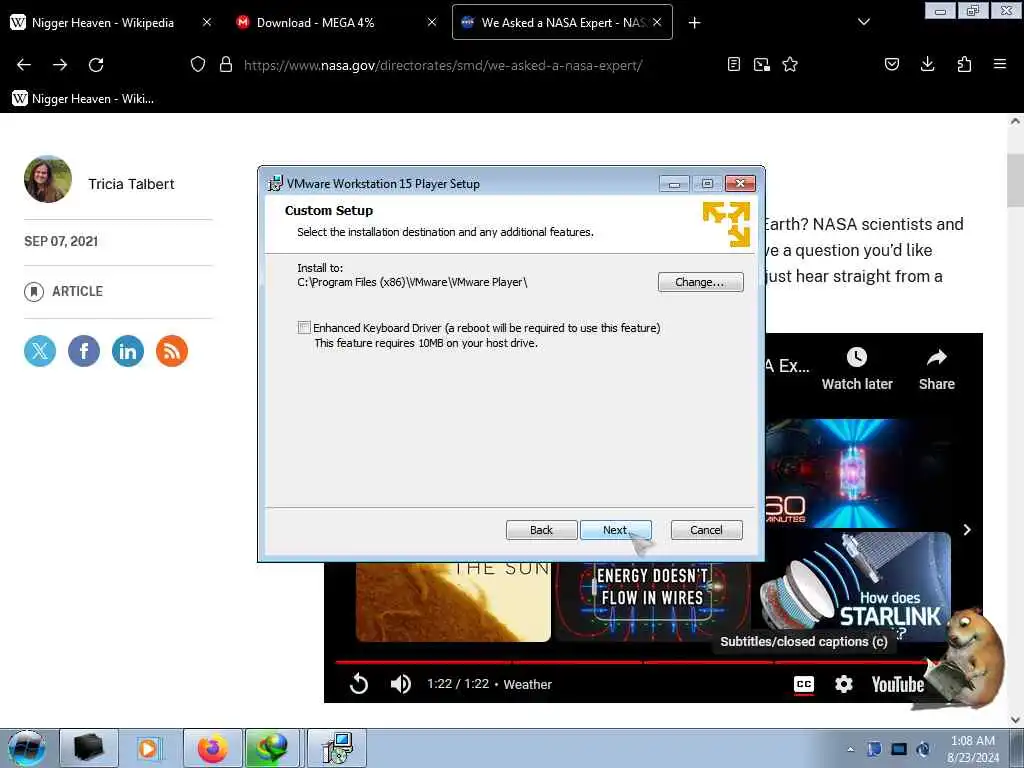Viewport: 1024px width, 768px height.
Task: Open the Wikipedia bookmark in bookmarks toolbar
Action: coord(83,99)
